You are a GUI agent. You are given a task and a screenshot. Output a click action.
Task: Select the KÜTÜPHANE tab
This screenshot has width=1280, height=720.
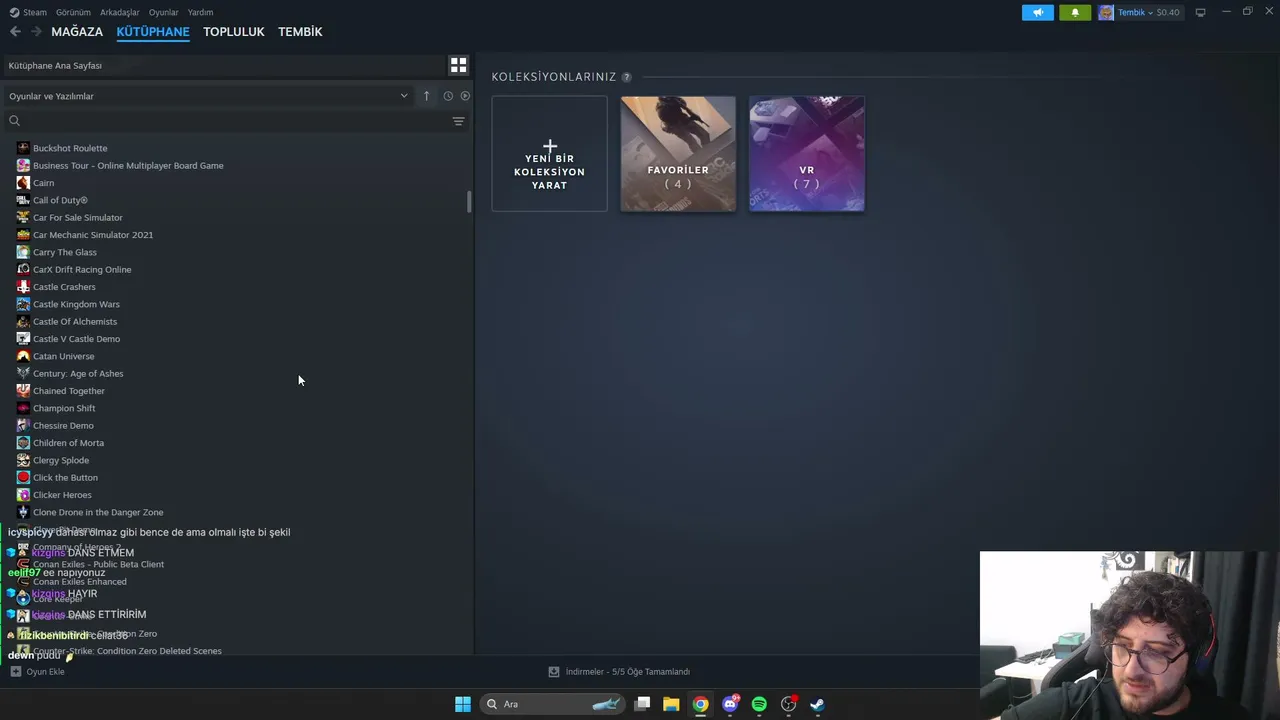(x=153, y=32)
